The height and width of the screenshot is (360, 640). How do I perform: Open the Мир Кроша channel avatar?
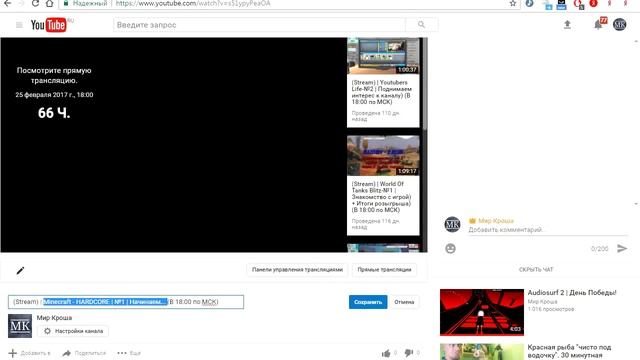pos(20,326)
